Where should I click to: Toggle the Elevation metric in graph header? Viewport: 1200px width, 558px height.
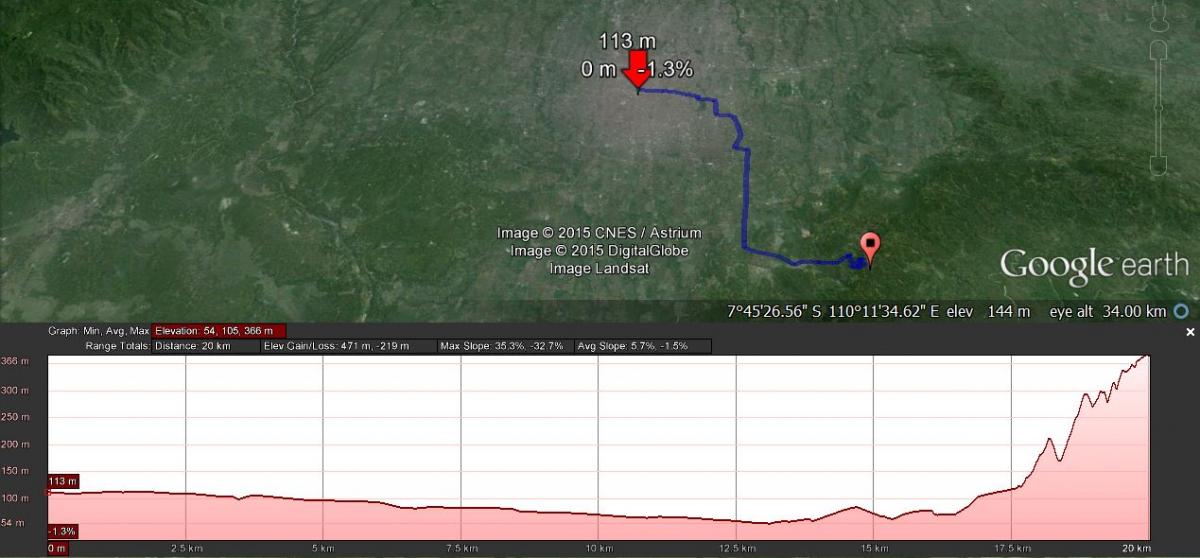pyautogui.click(x=220, y=331)
